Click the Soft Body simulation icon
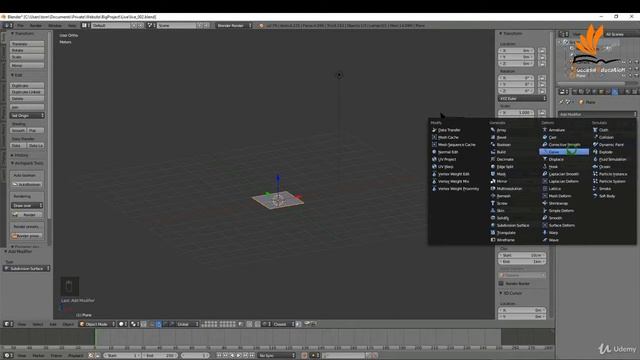The height and width of the screenshot is (360, 640). pyautogui.click(x=595, y=196)
